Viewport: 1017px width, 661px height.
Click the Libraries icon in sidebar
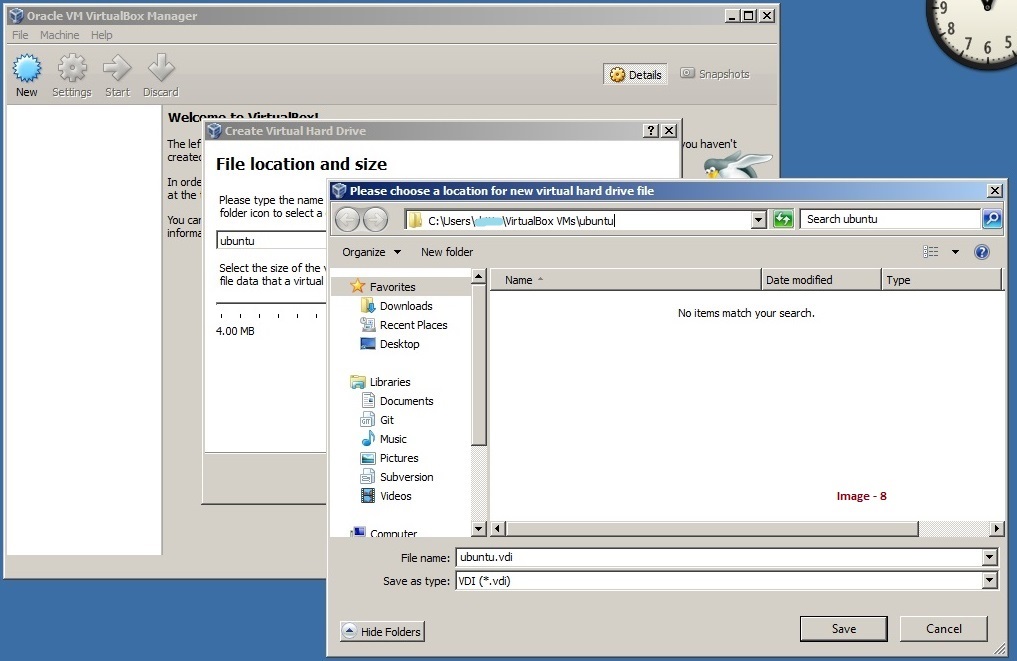pos(357,381)
